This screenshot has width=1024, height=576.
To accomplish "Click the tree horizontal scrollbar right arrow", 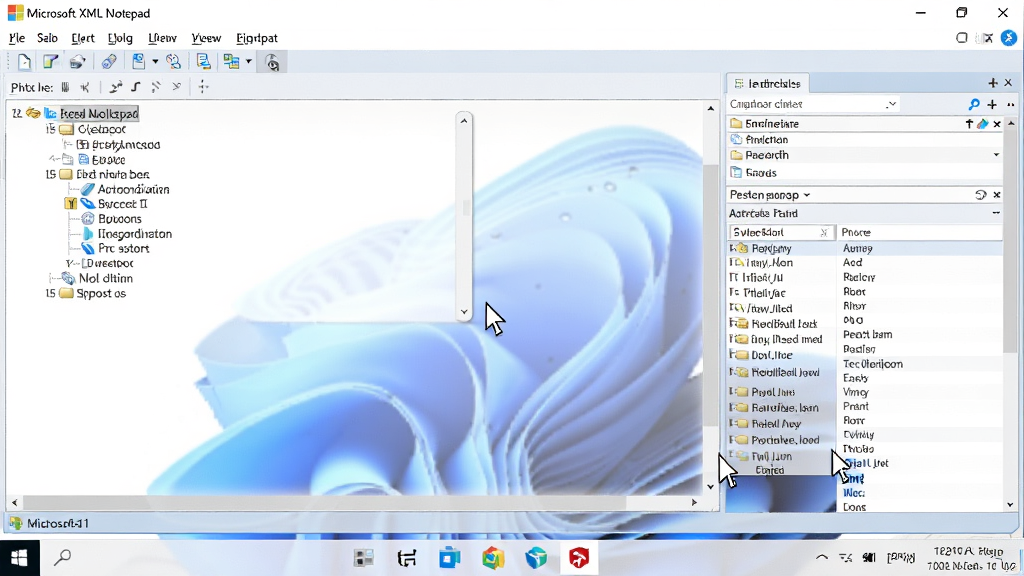I will coord(694,502).
